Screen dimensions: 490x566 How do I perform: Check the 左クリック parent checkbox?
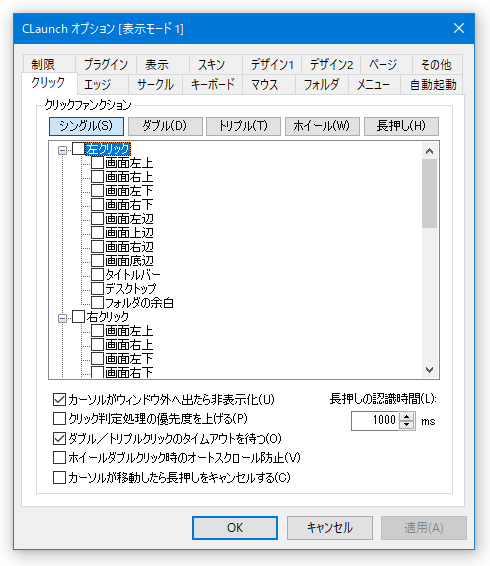pyautogui.click(x=78, y=149)
